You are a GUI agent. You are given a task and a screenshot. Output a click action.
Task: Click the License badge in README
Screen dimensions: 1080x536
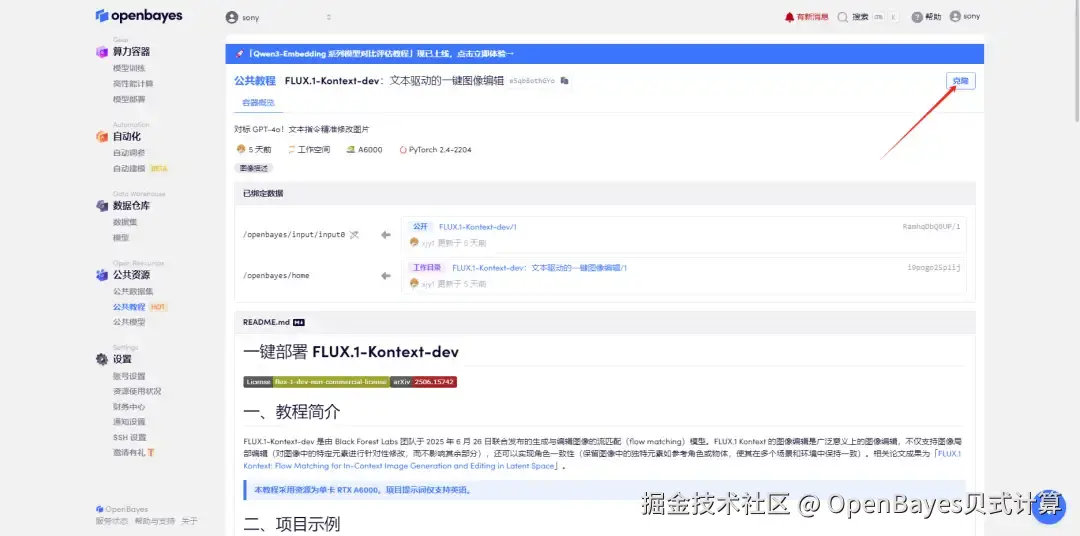tap(316, 382)
